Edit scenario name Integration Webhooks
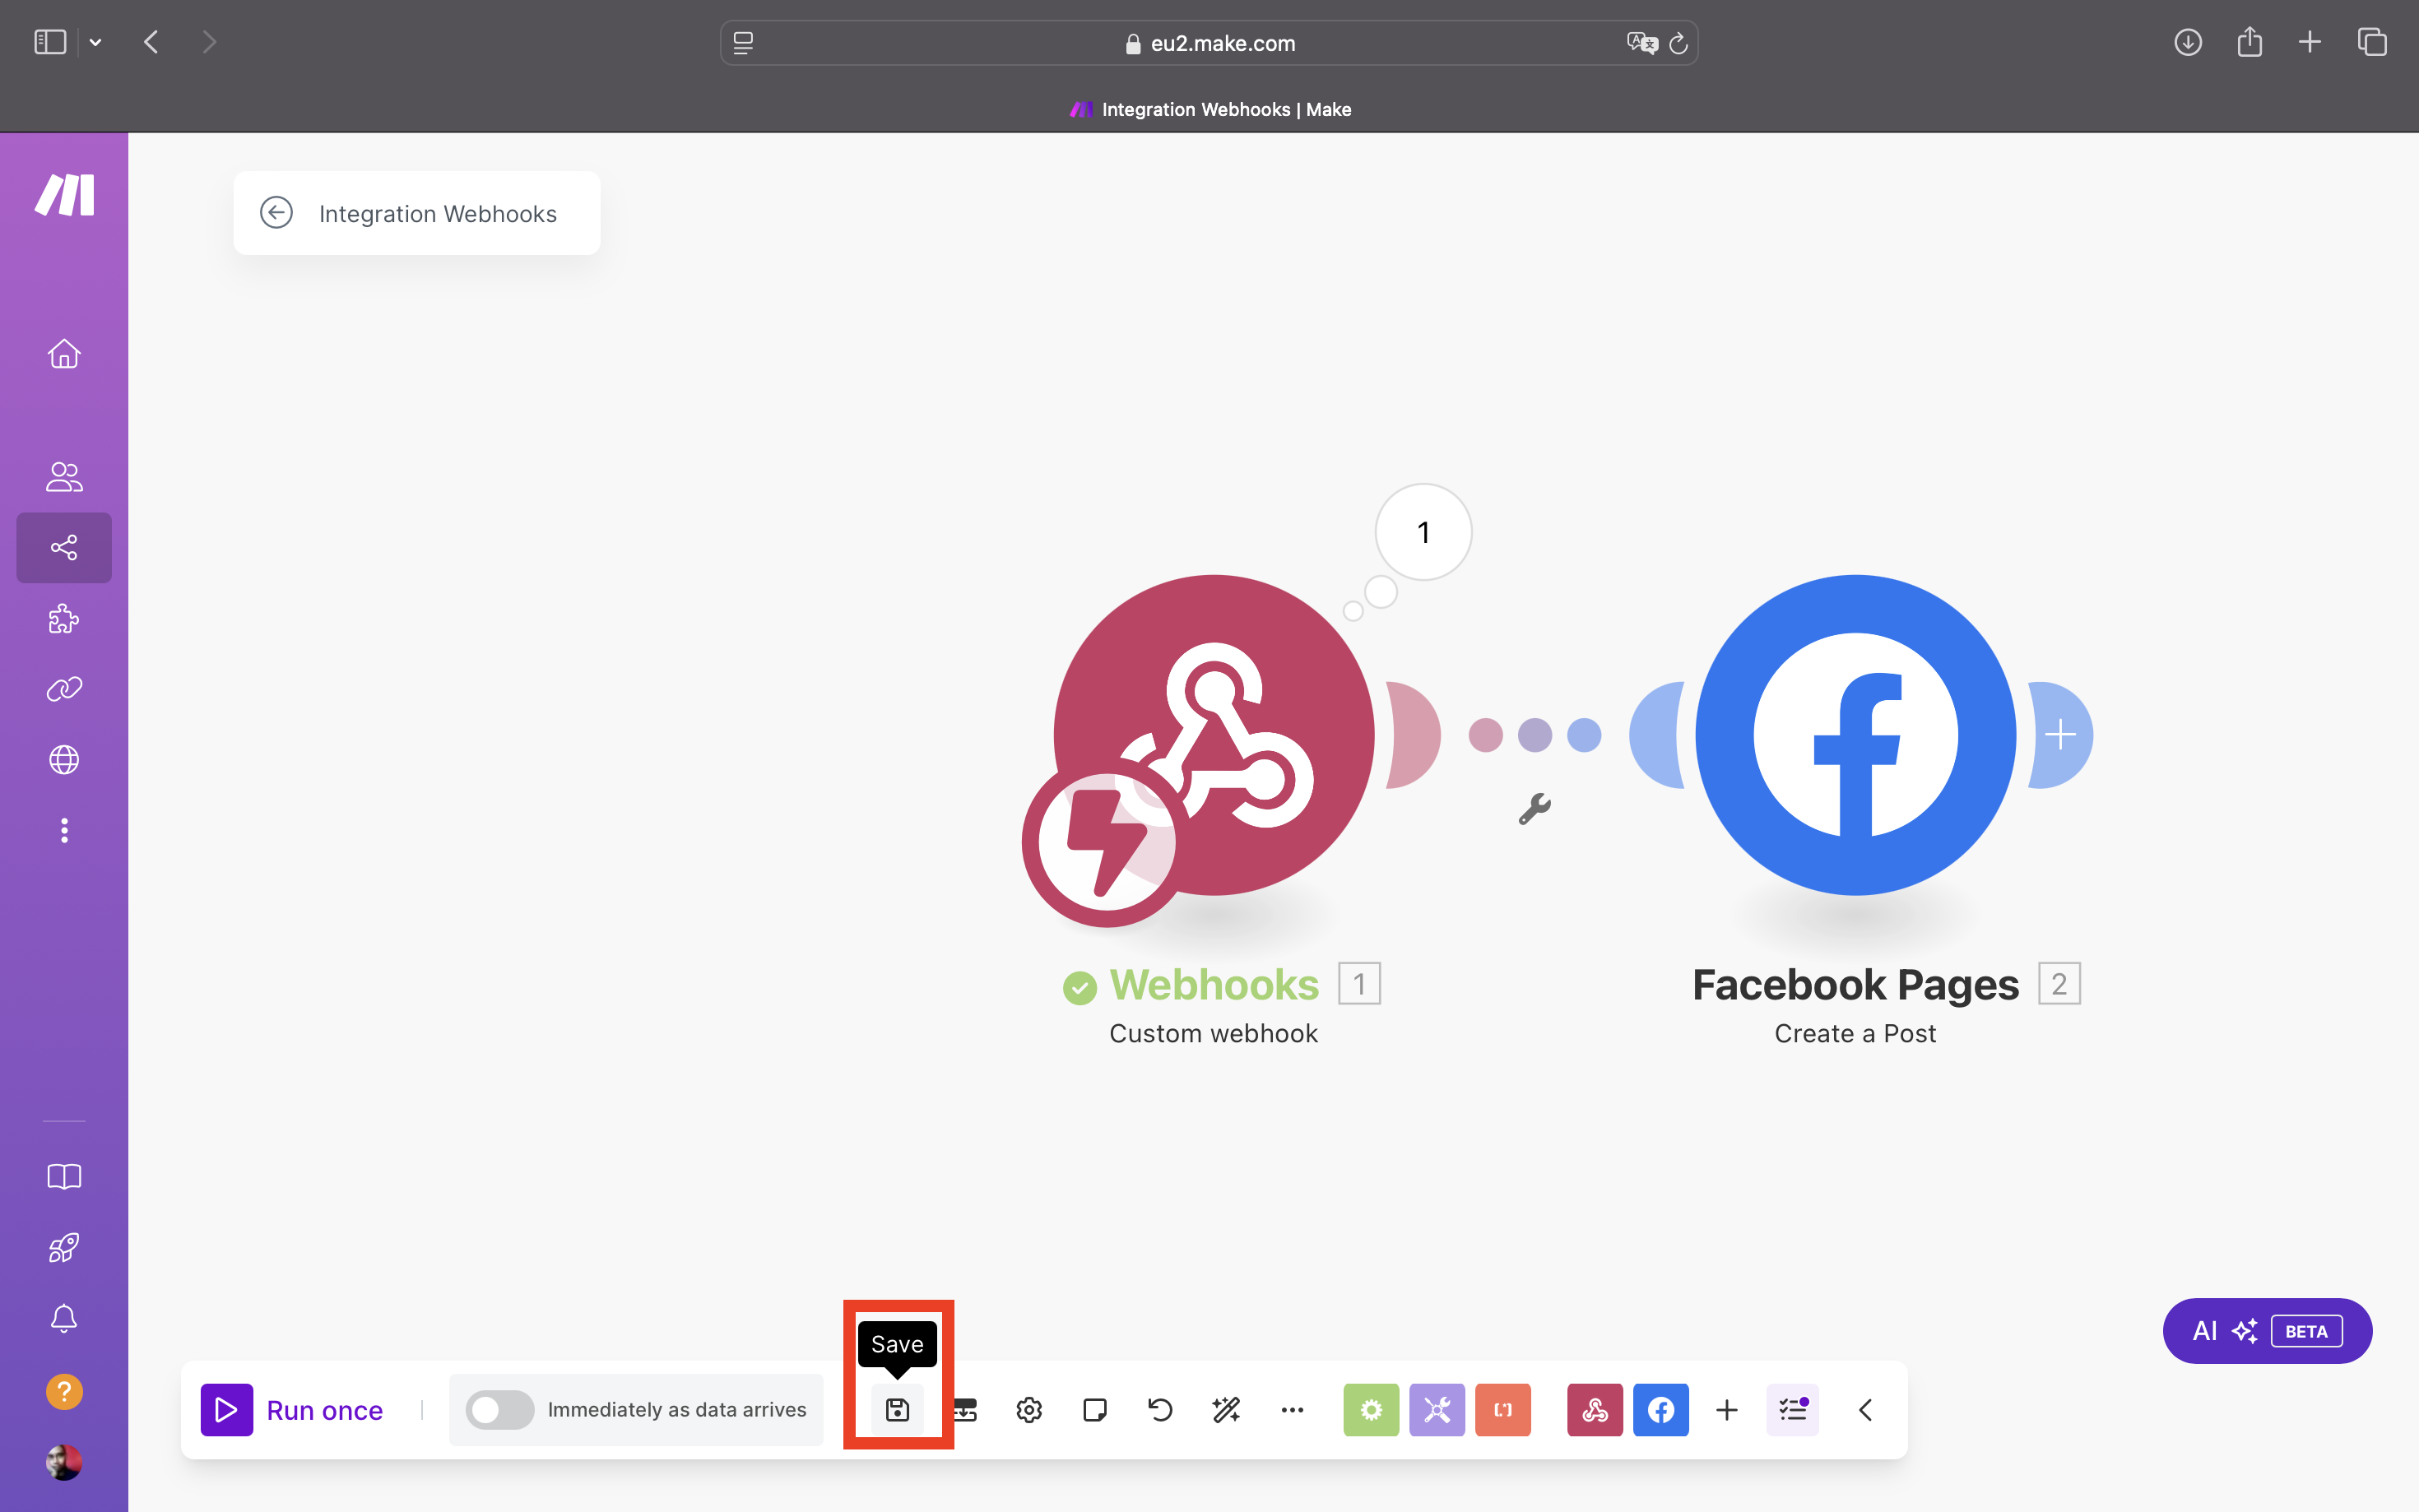 [x=438, y=214]
